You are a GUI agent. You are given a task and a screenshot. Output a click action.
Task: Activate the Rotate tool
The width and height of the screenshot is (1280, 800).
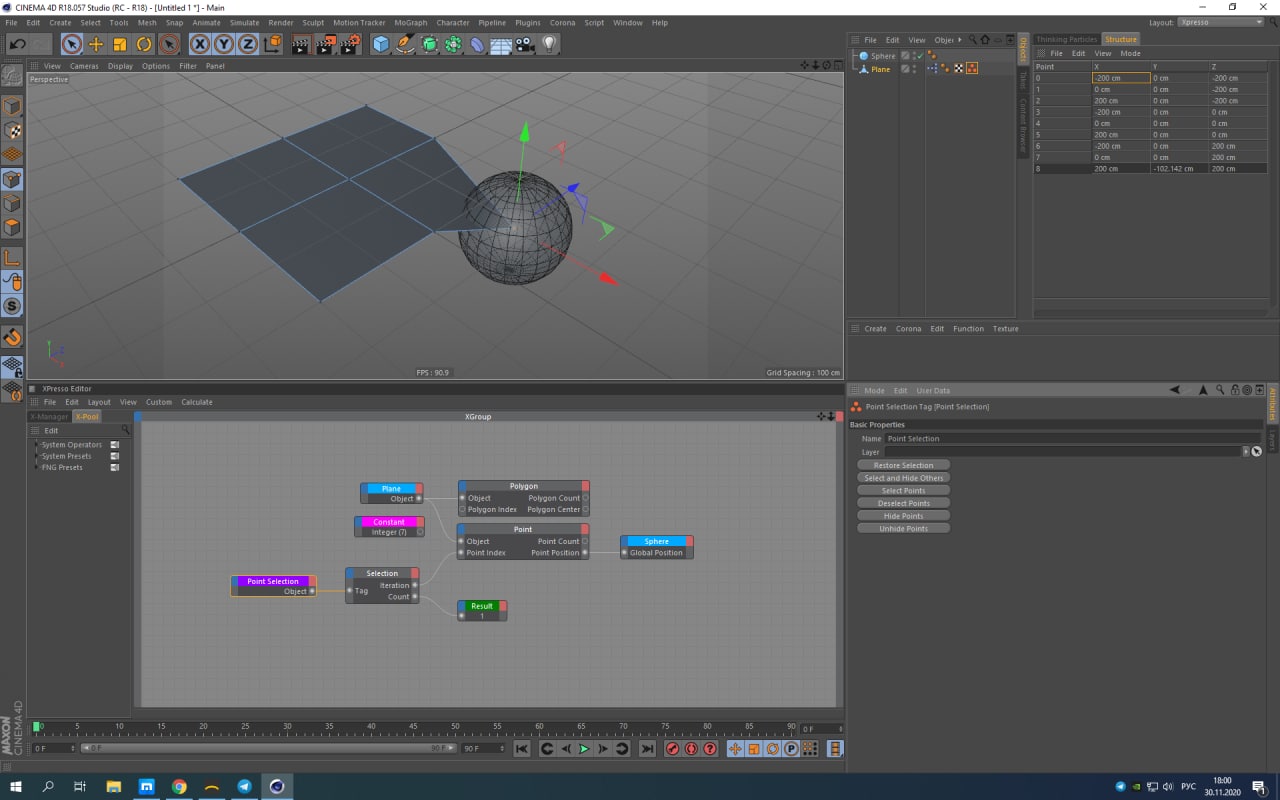144,44
